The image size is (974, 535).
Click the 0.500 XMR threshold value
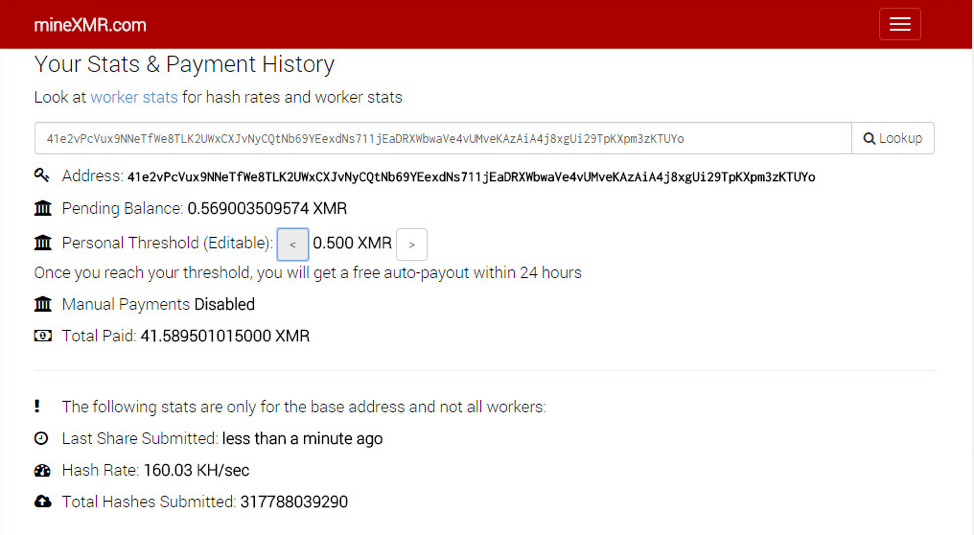point(352,243)
